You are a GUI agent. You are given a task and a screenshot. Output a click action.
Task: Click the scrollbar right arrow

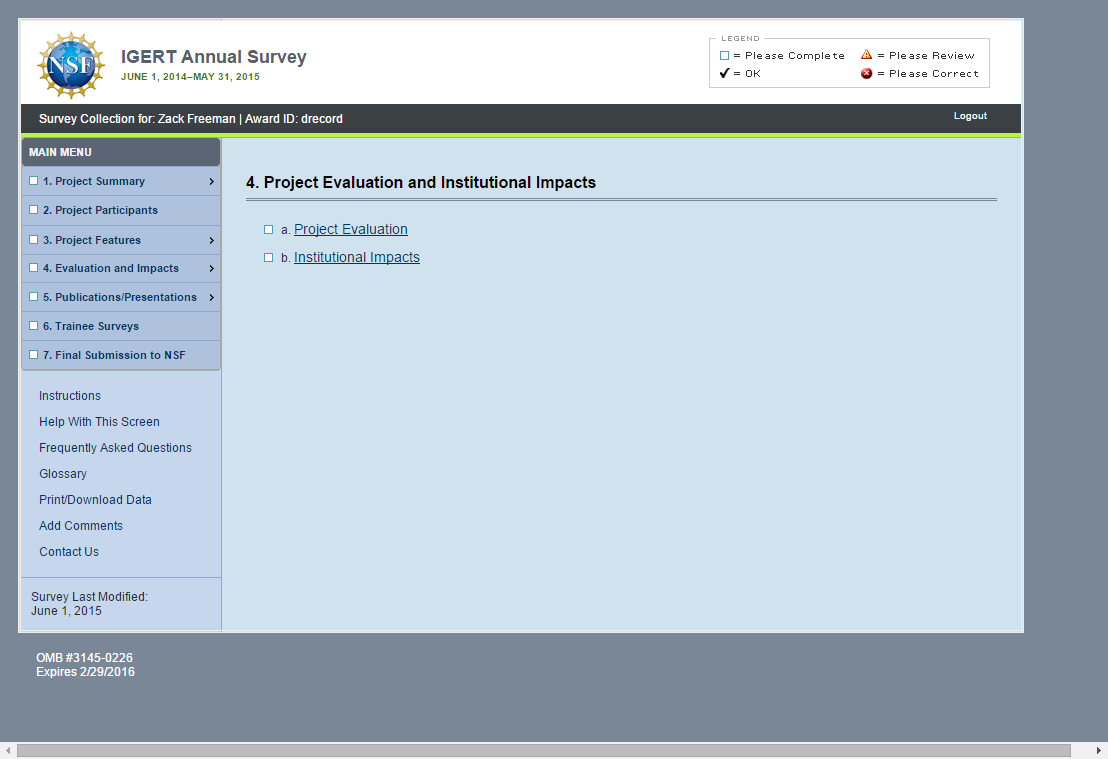pos(1099,750)
